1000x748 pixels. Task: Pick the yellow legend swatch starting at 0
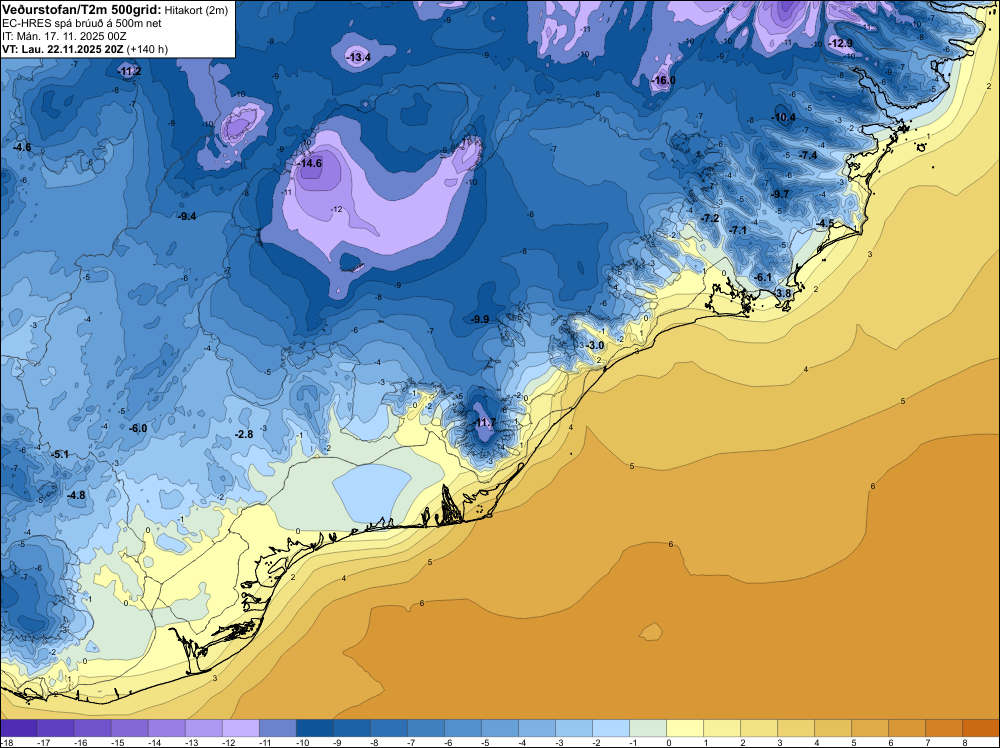684,729
